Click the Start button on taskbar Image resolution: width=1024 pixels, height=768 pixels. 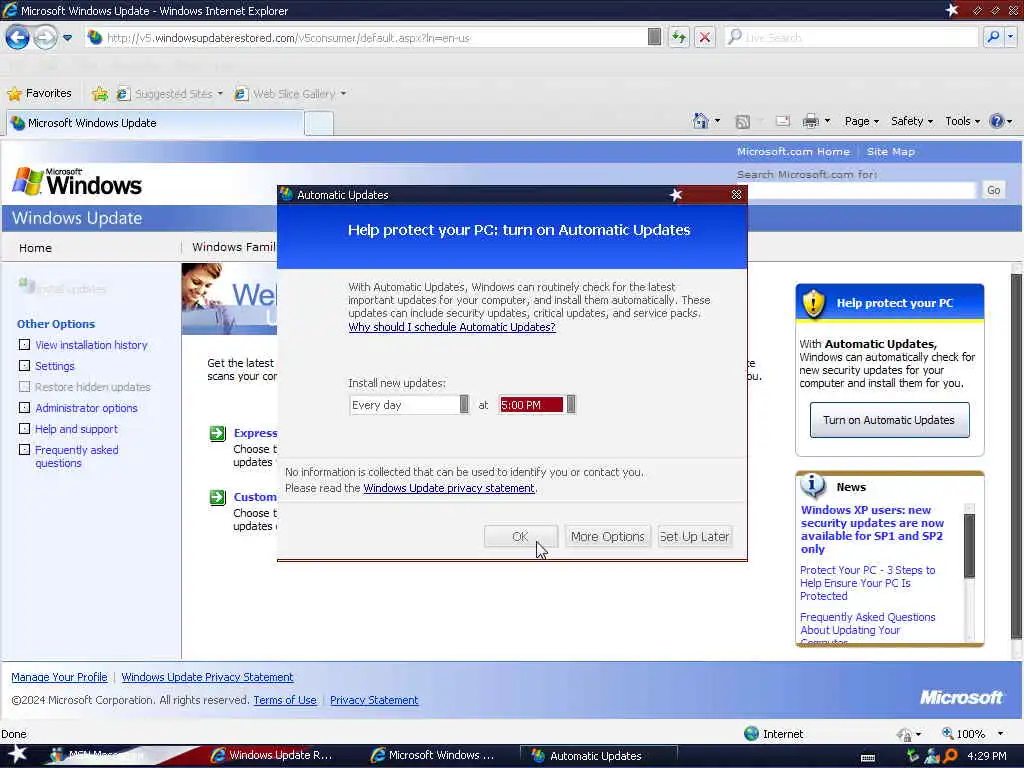click(x=16, y=755)
